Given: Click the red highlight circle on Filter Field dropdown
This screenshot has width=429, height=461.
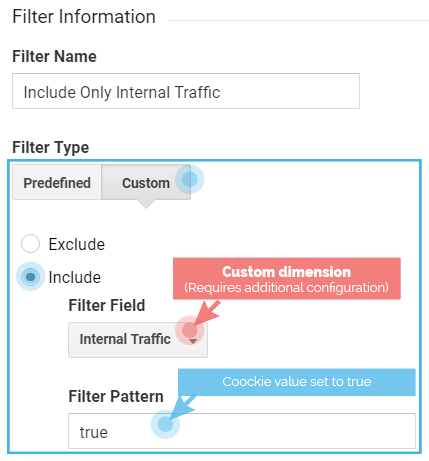Looking at the screenshot, I should [189, 330].
